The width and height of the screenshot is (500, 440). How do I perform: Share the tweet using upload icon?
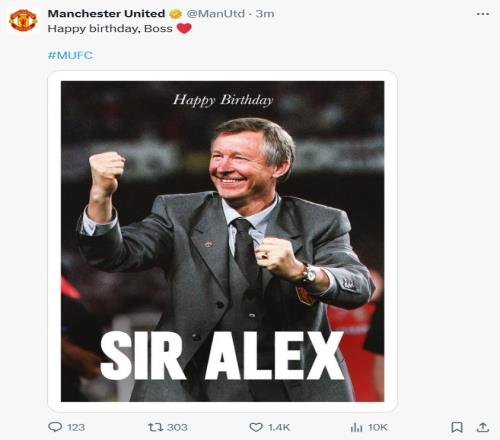(483, 427)
